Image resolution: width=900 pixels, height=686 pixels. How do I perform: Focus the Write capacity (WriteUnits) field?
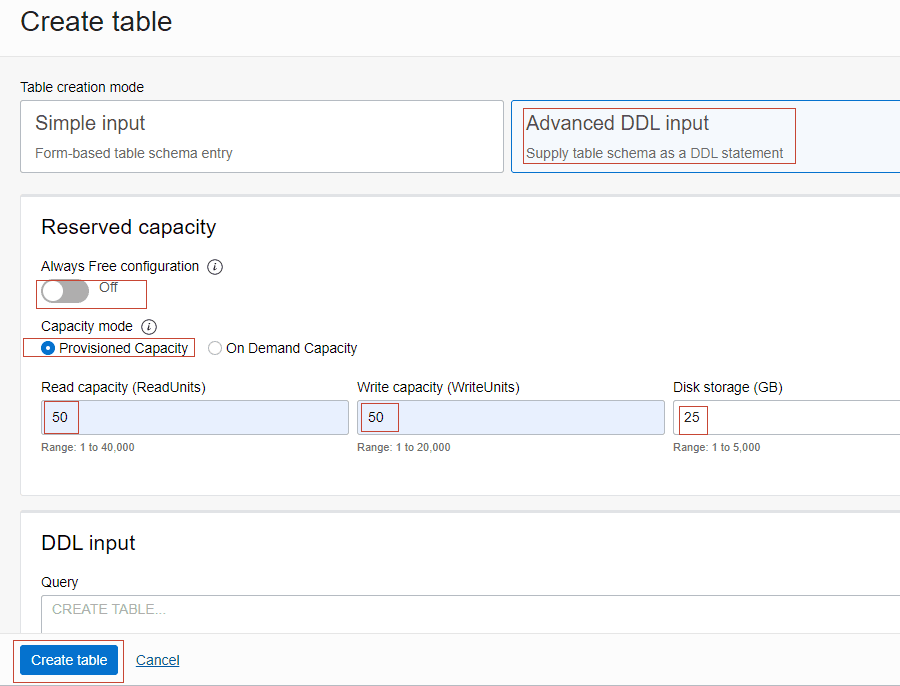point(511,417)
